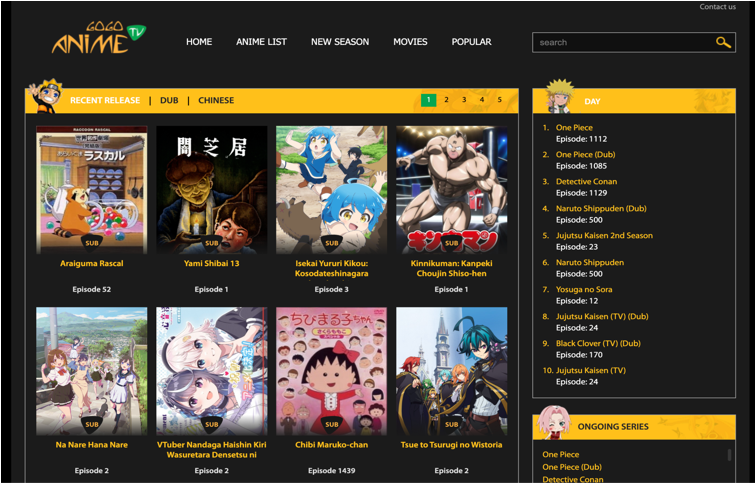Click the SUB badge on Araiguma Rascal
Image resolution: width=755 pixels, height=483 pixels.
tap(92, 243)
